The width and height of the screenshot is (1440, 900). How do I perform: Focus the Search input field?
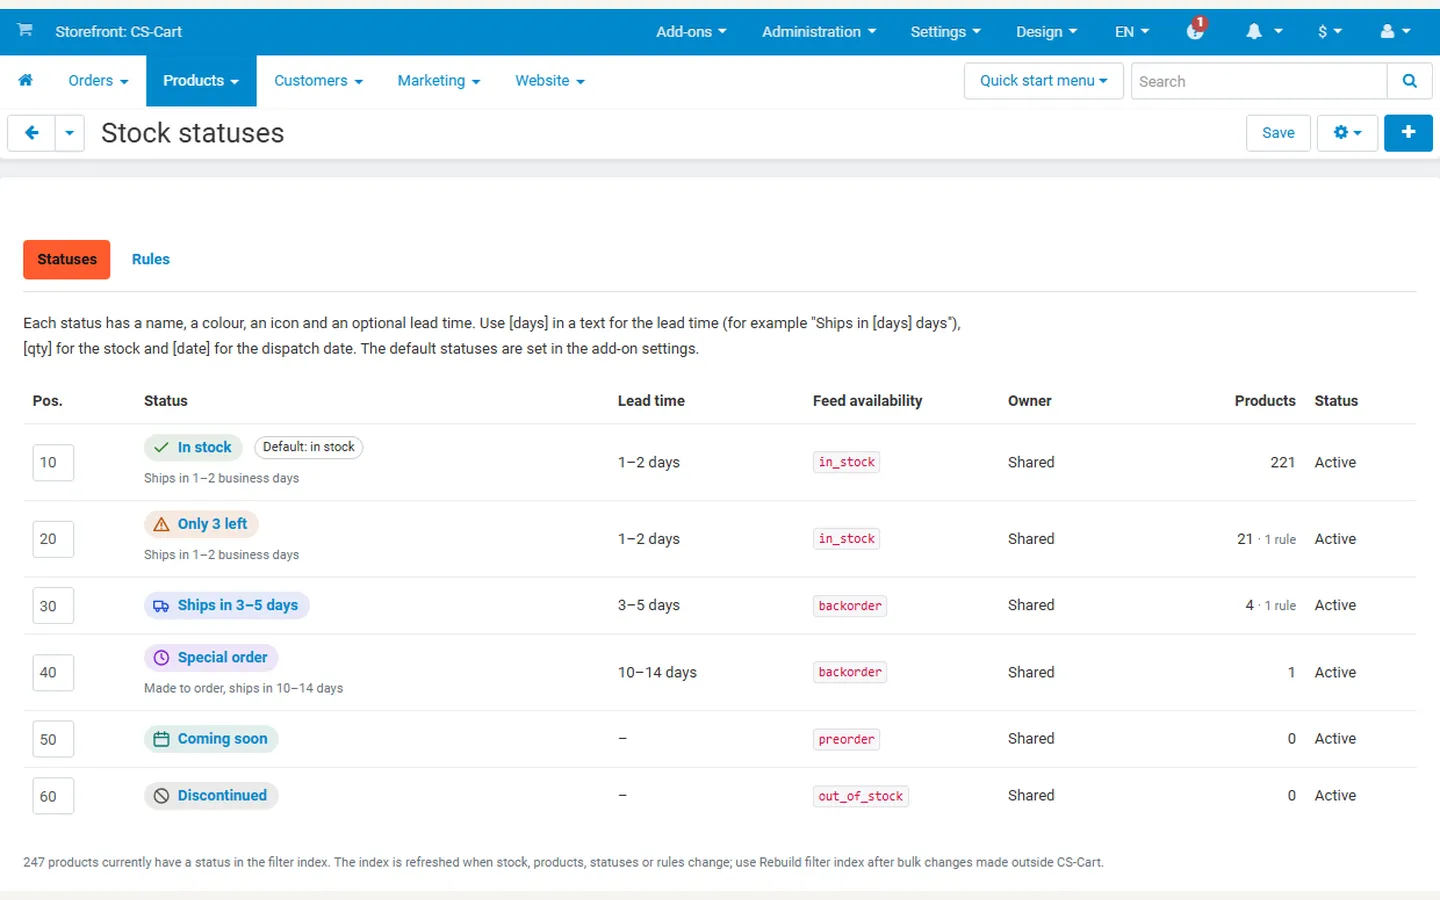(x=1259, y=81)
